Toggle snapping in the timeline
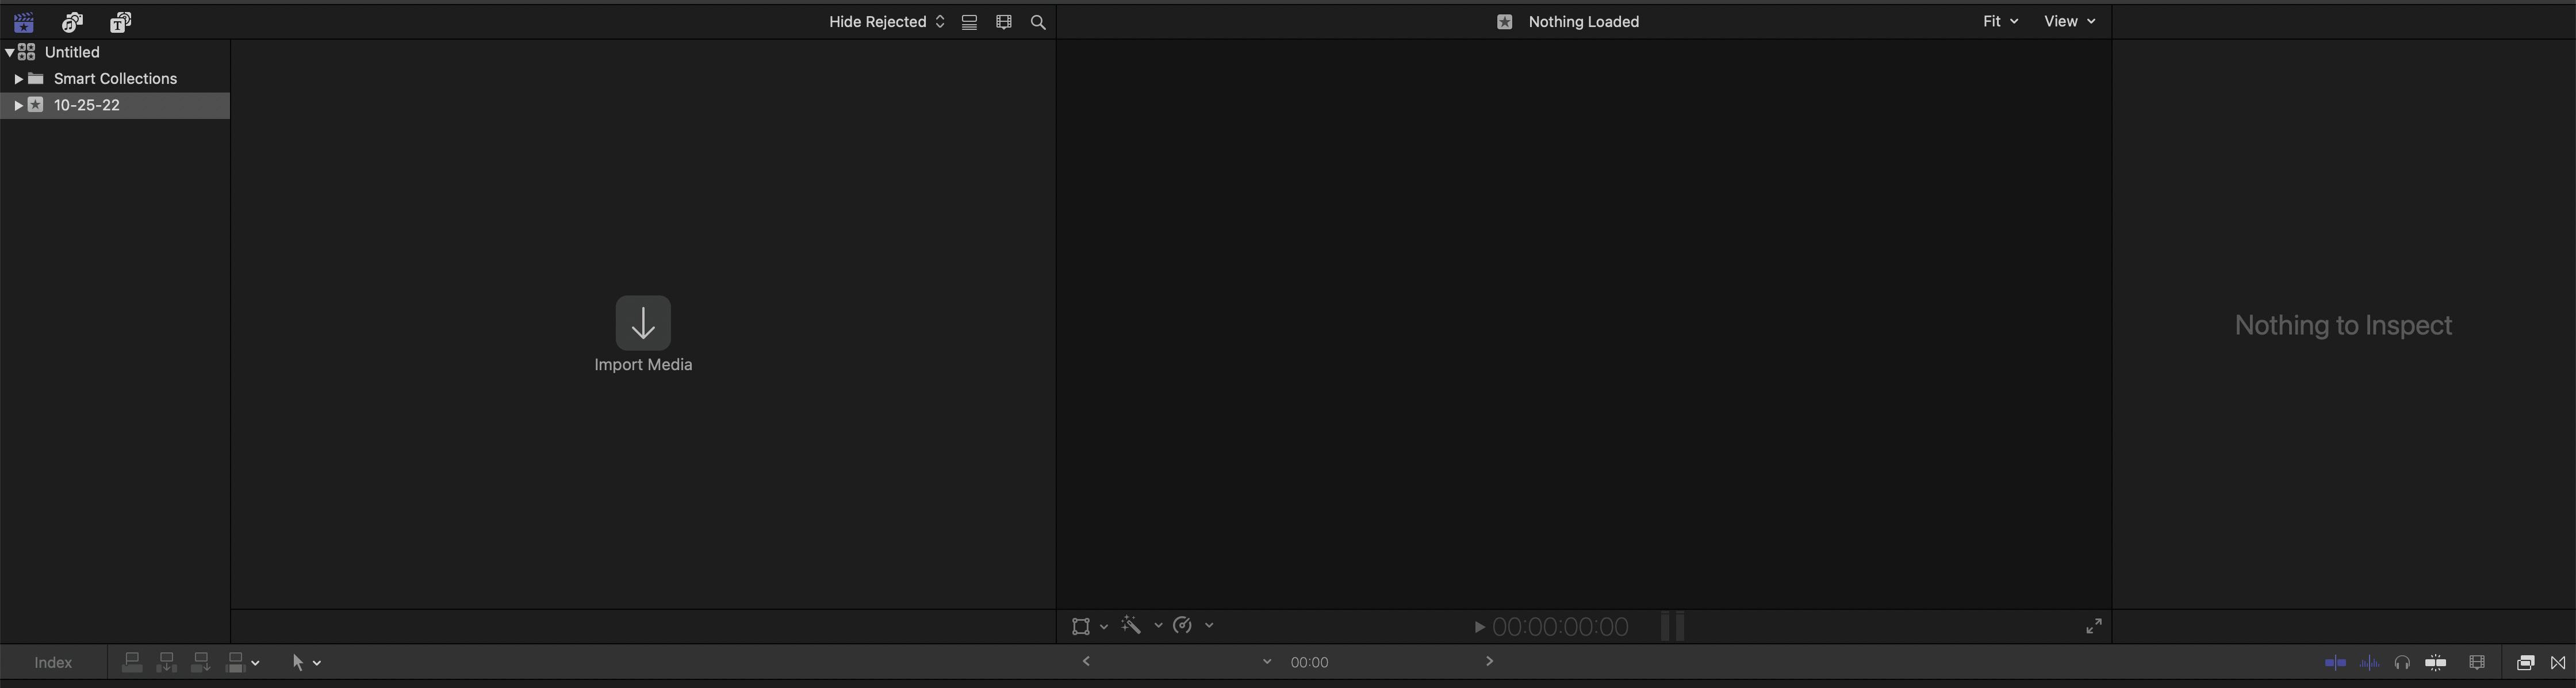Image resolution: width=2576 pixels, height=688 pixels. coord(2436,662)
